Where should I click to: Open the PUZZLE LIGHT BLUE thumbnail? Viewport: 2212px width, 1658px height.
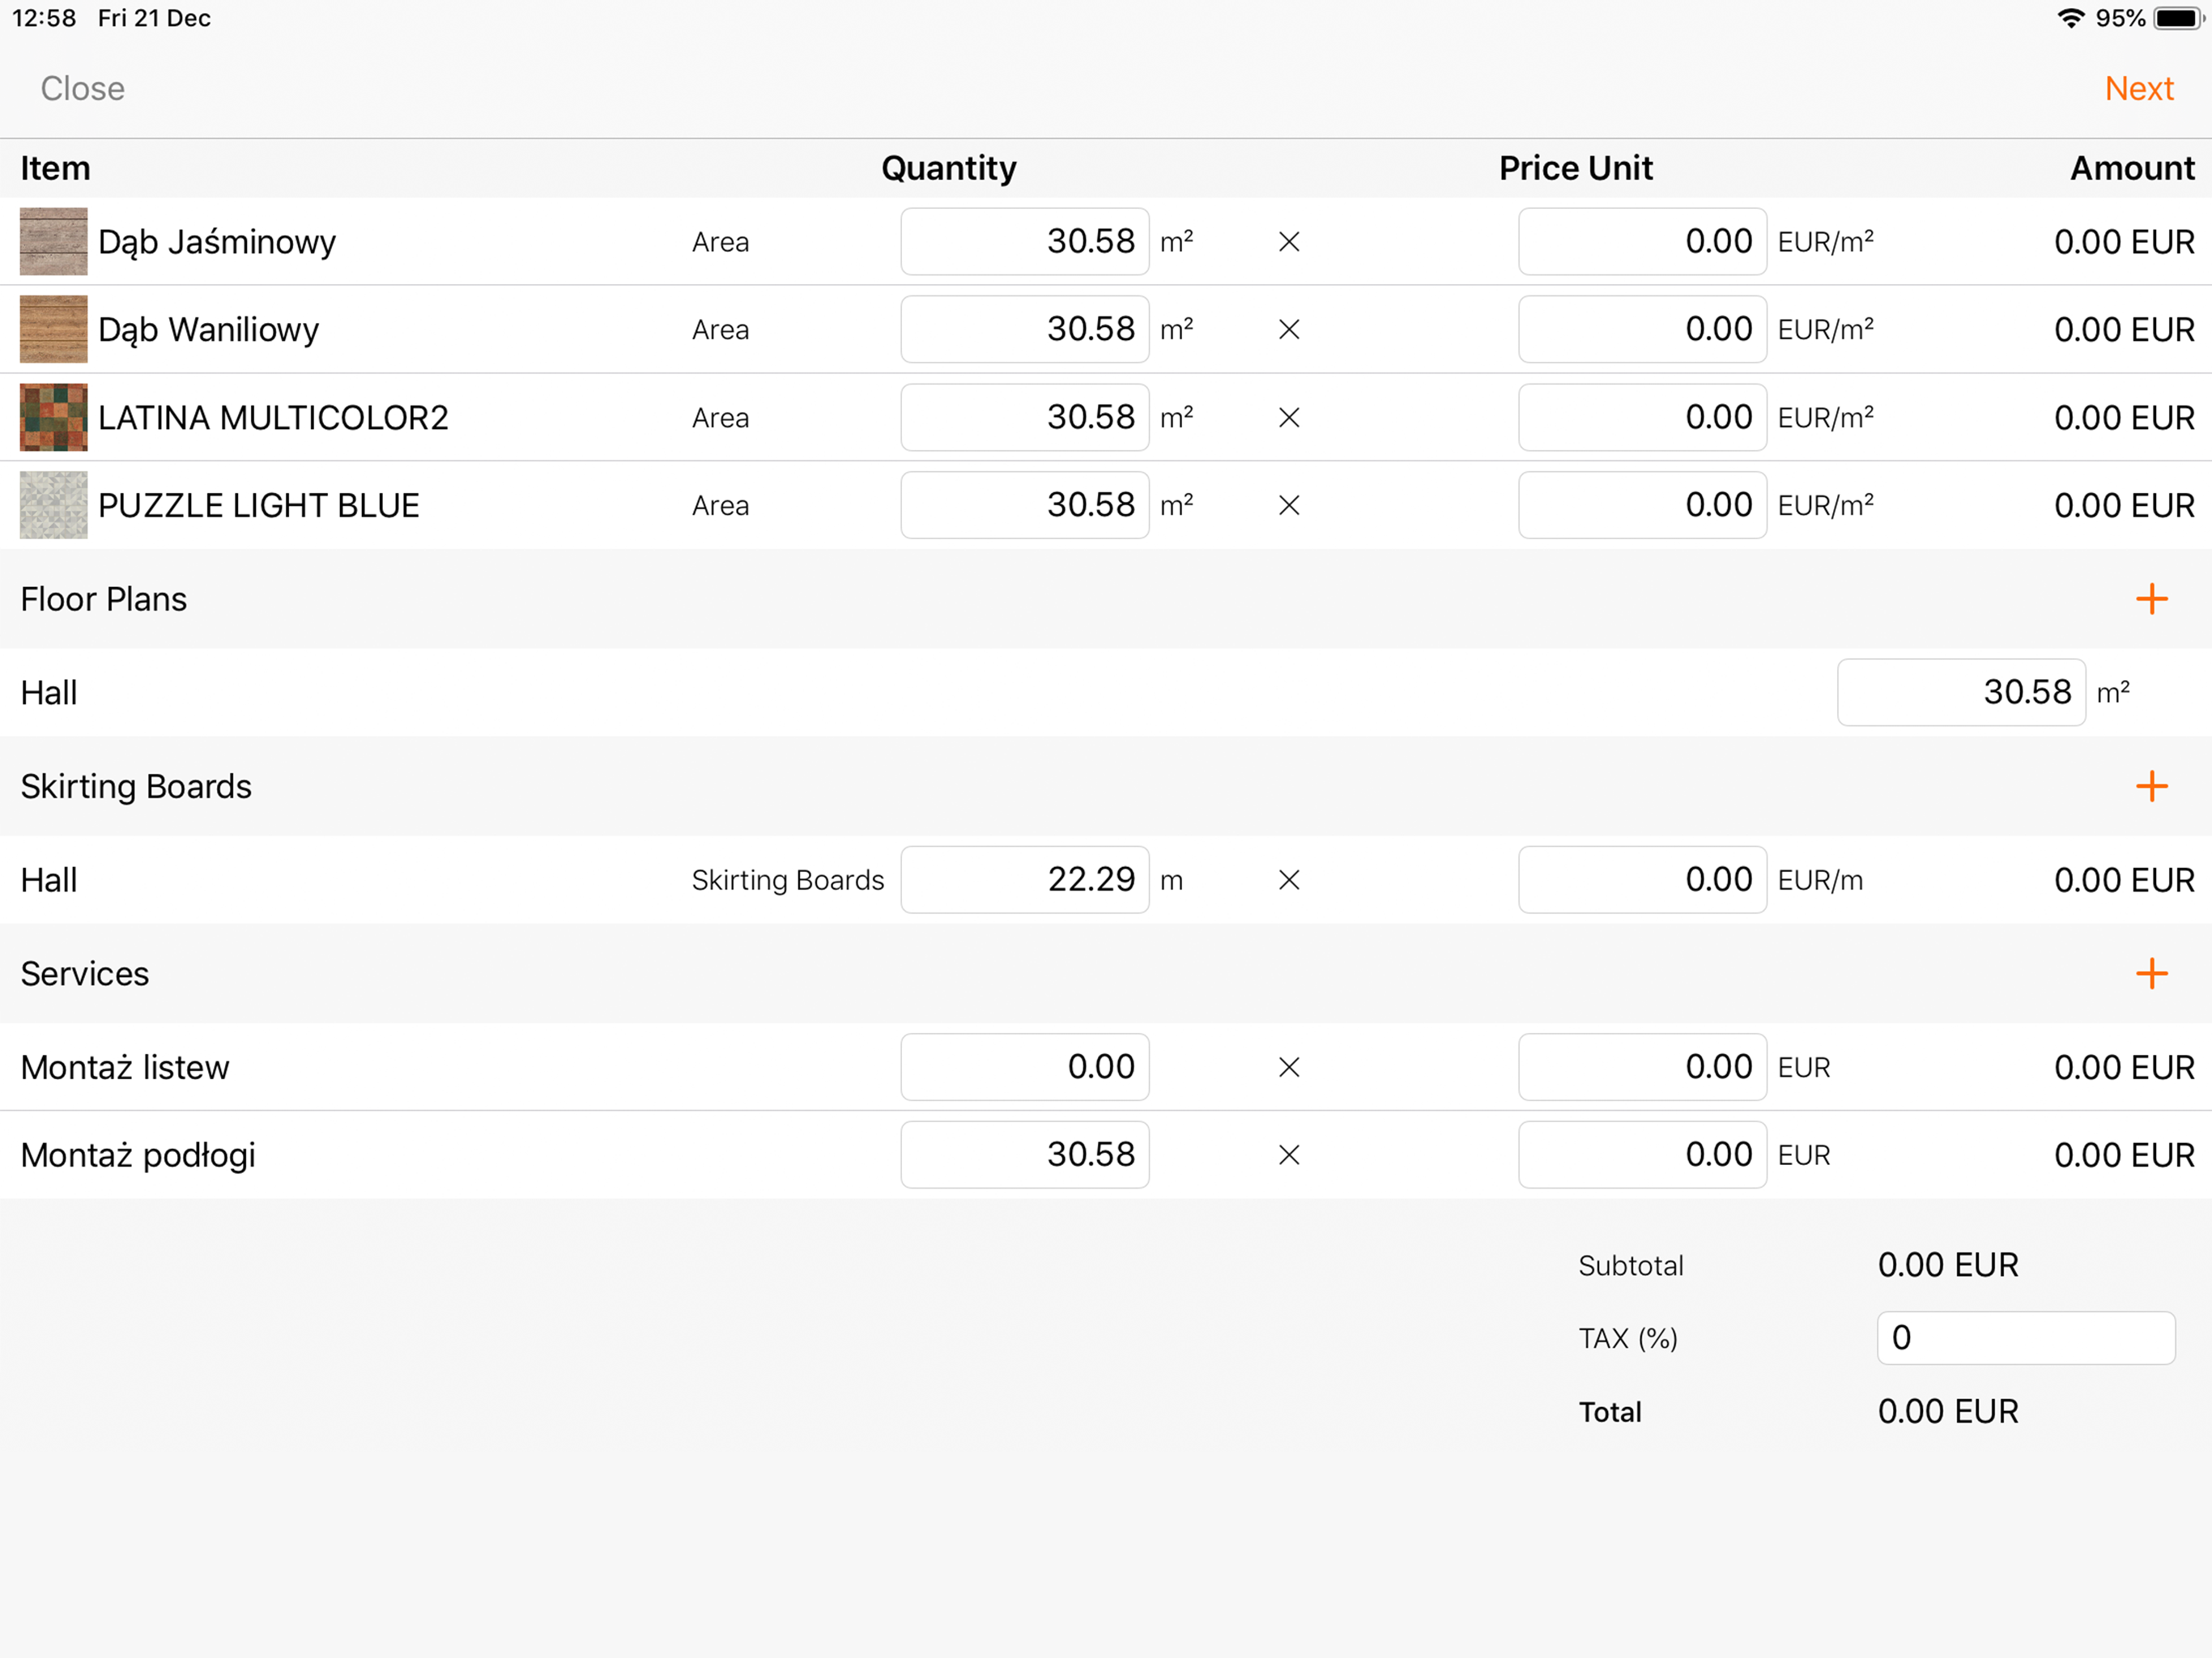54,506
